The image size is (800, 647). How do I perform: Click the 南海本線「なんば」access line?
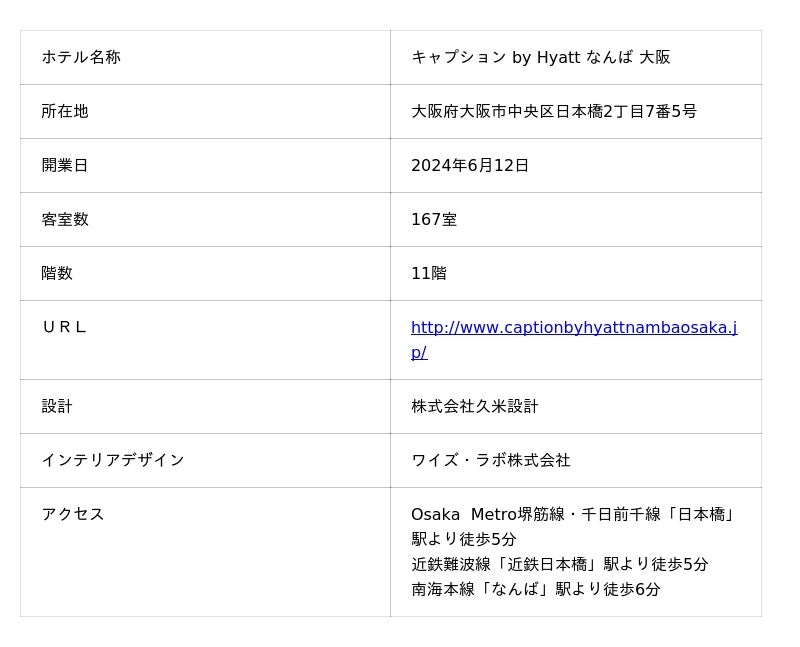click(x=535, y=589)
